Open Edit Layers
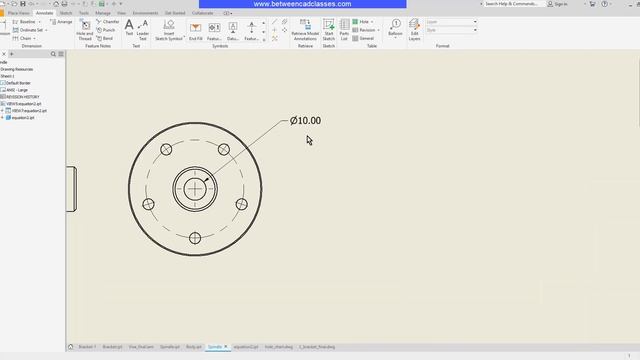 [x=414, y=30]
